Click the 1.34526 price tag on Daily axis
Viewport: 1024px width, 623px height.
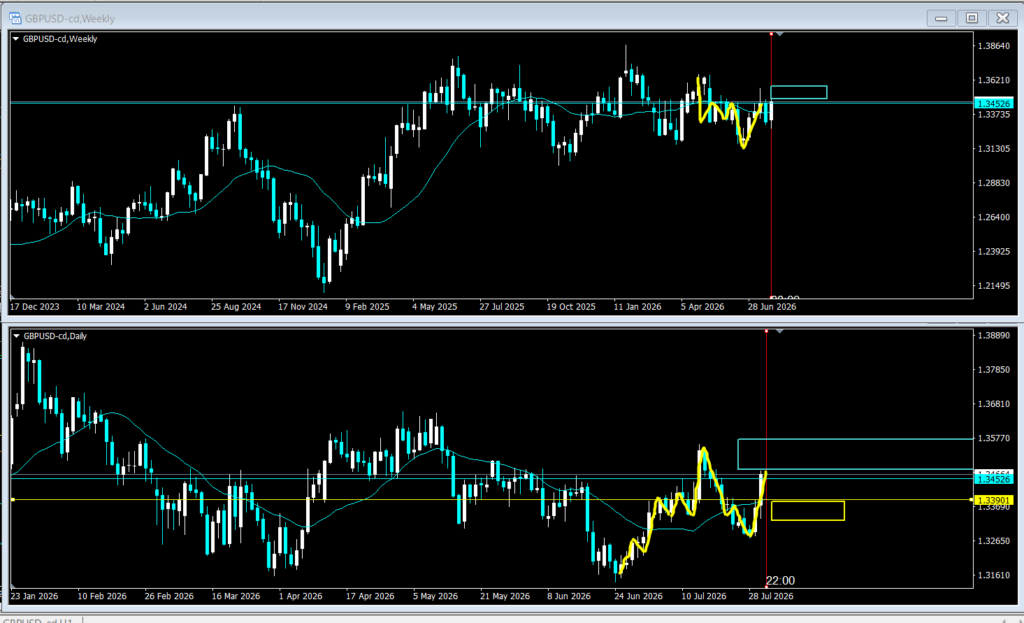click(993, 479)
